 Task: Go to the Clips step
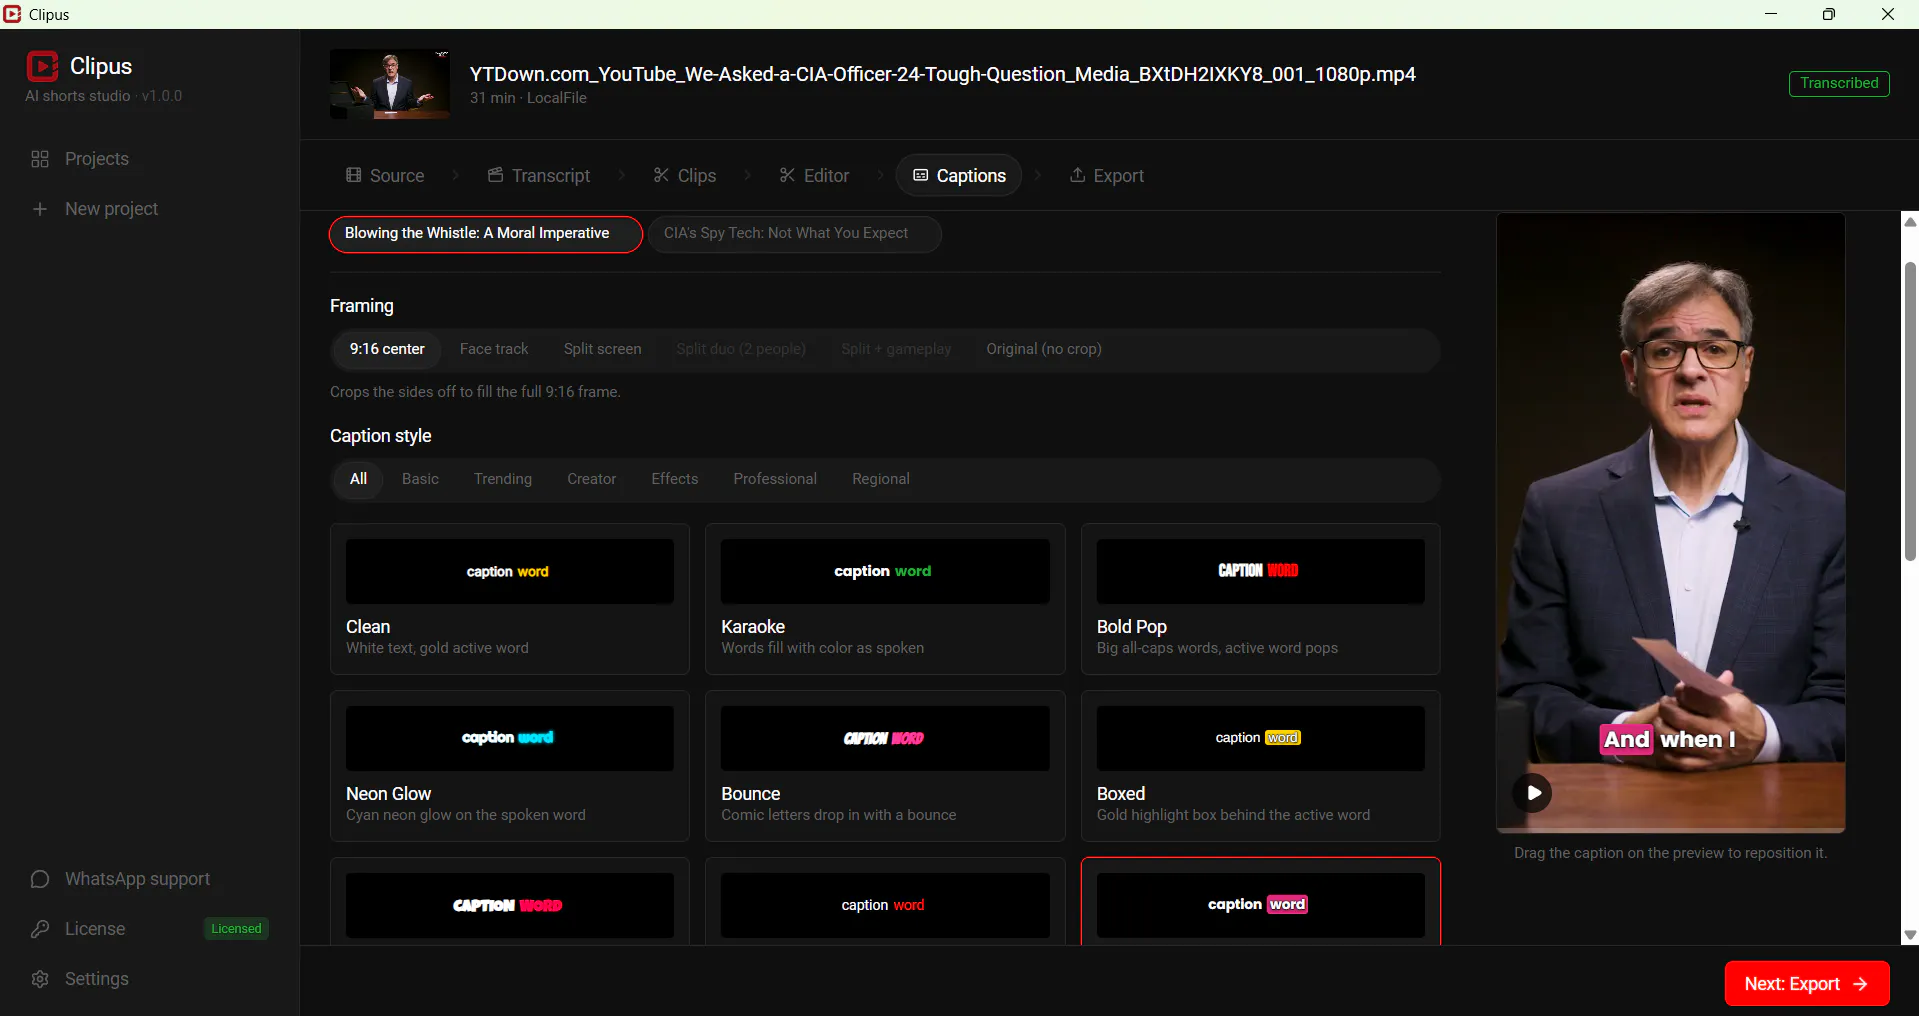(x=685, y=175)
